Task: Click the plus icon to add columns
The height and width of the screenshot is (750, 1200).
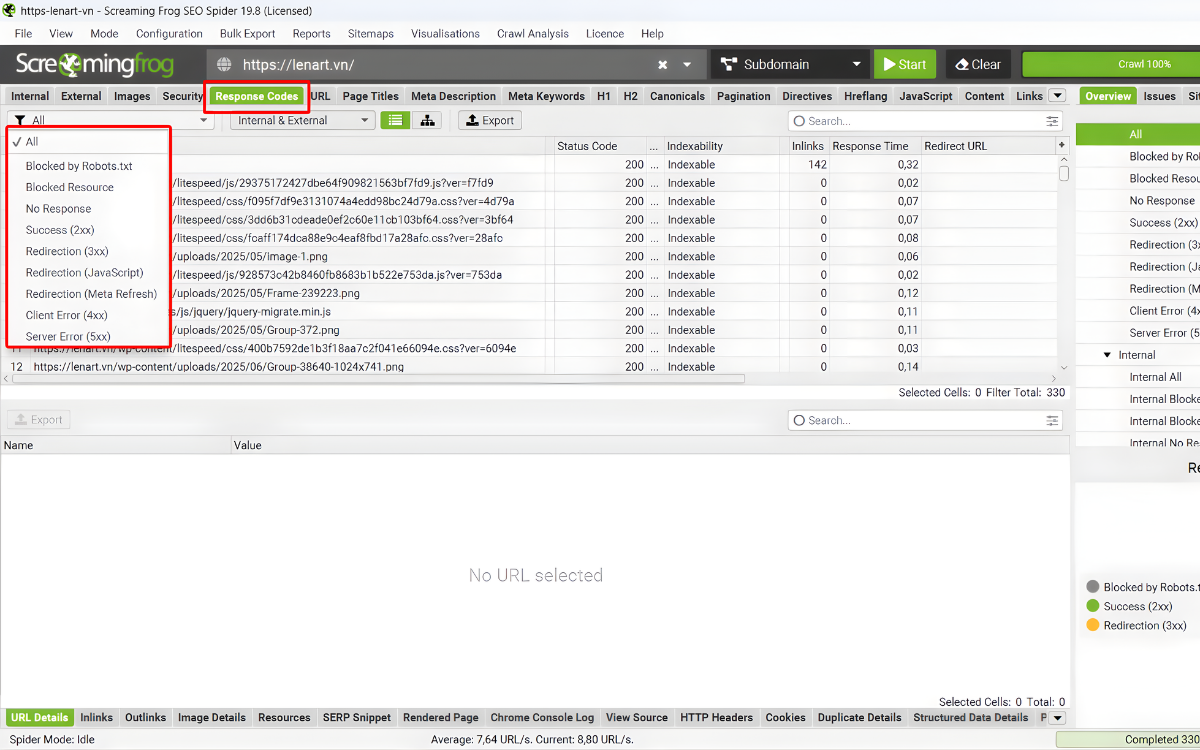Action: 1061,146
